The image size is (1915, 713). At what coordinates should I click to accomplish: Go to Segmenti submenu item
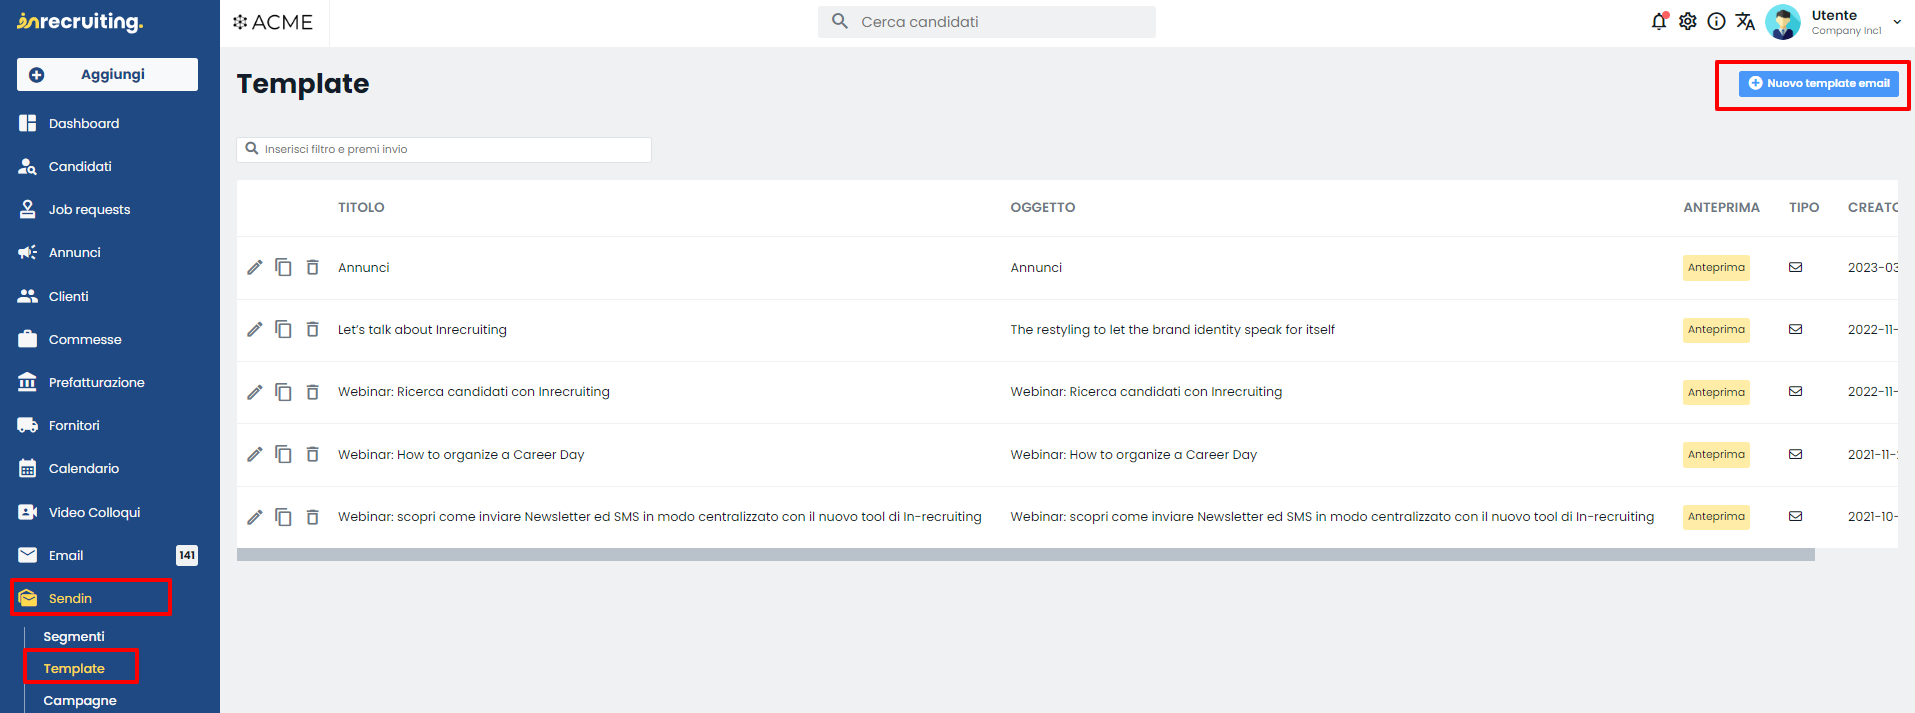coord(74,636)
